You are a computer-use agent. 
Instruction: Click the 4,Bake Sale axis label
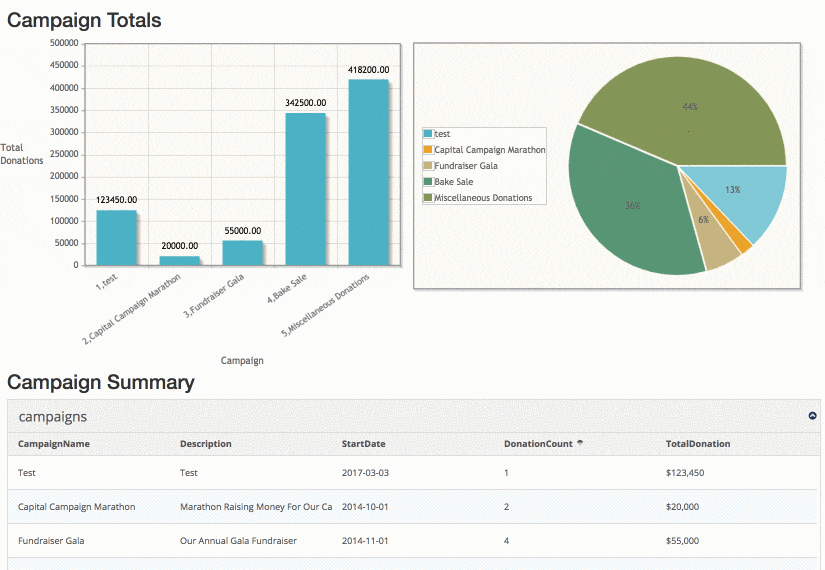[287, 288]
